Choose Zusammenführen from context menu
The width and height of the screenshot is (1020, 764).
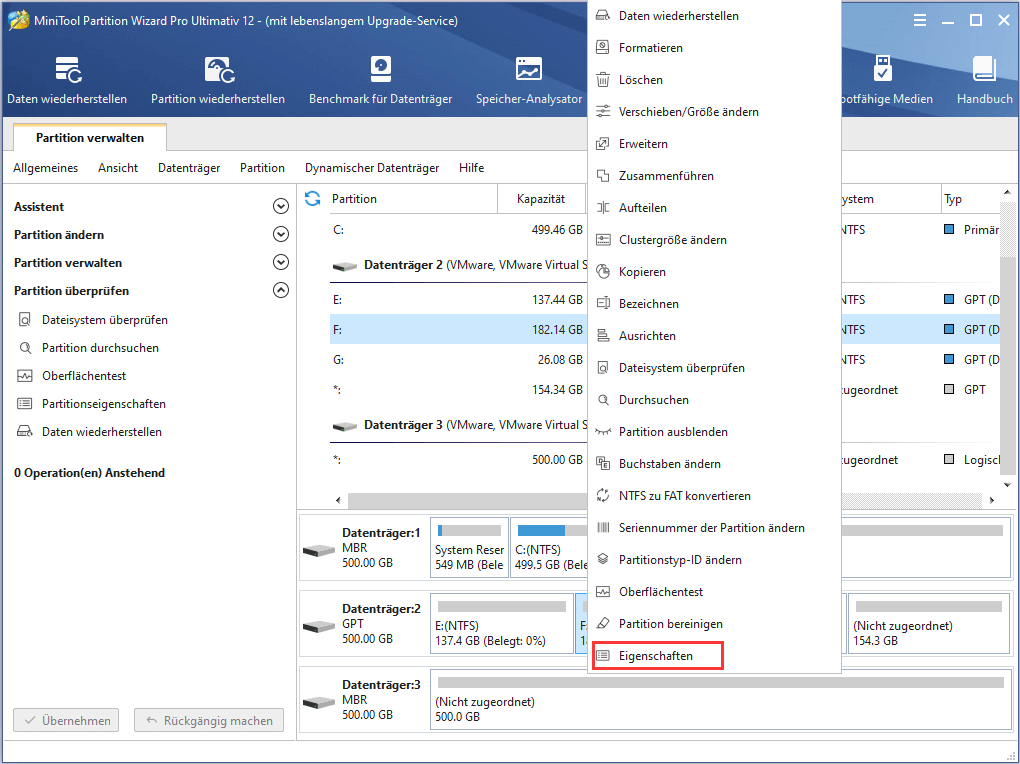point(714,176)
